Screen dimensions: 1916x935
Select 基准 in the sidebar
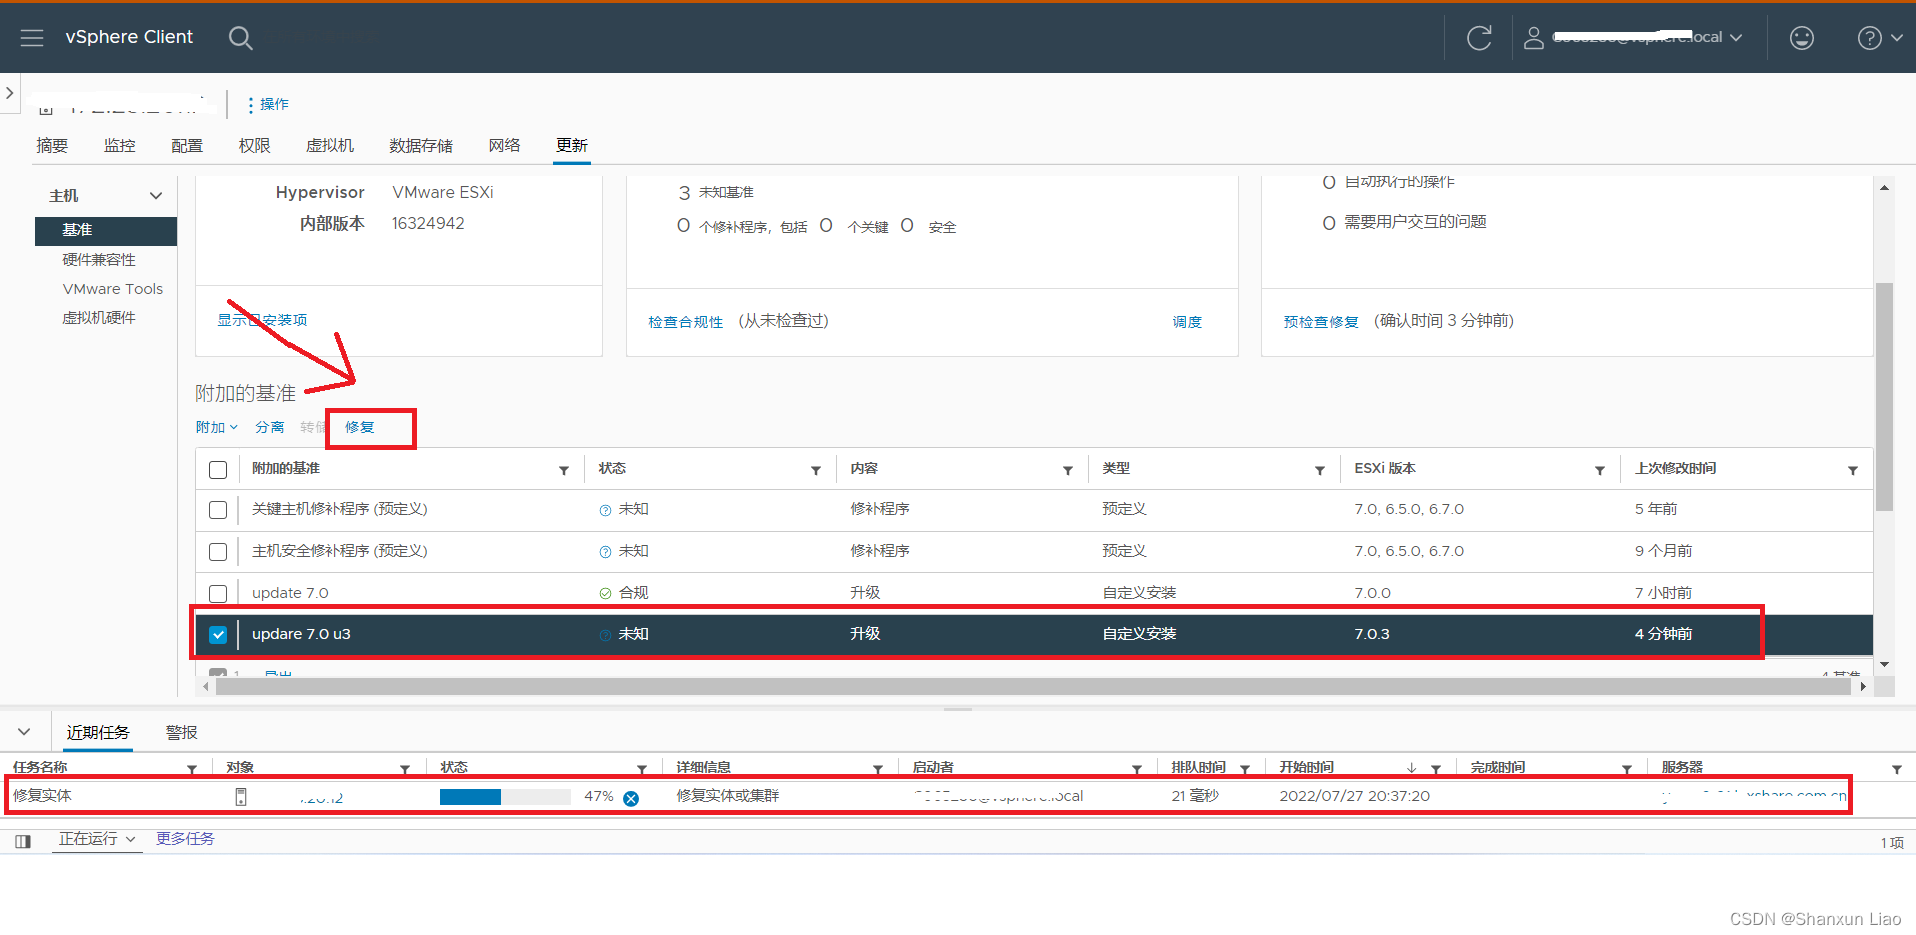point(106,230)
